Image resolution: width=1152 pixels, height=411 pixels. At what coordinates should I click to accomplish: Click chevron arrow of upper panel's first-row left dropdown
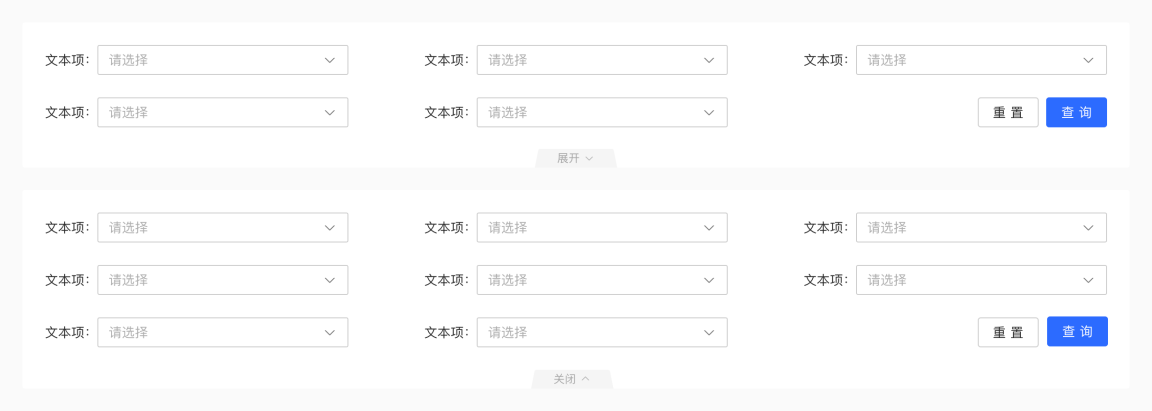tap(330, 60)
